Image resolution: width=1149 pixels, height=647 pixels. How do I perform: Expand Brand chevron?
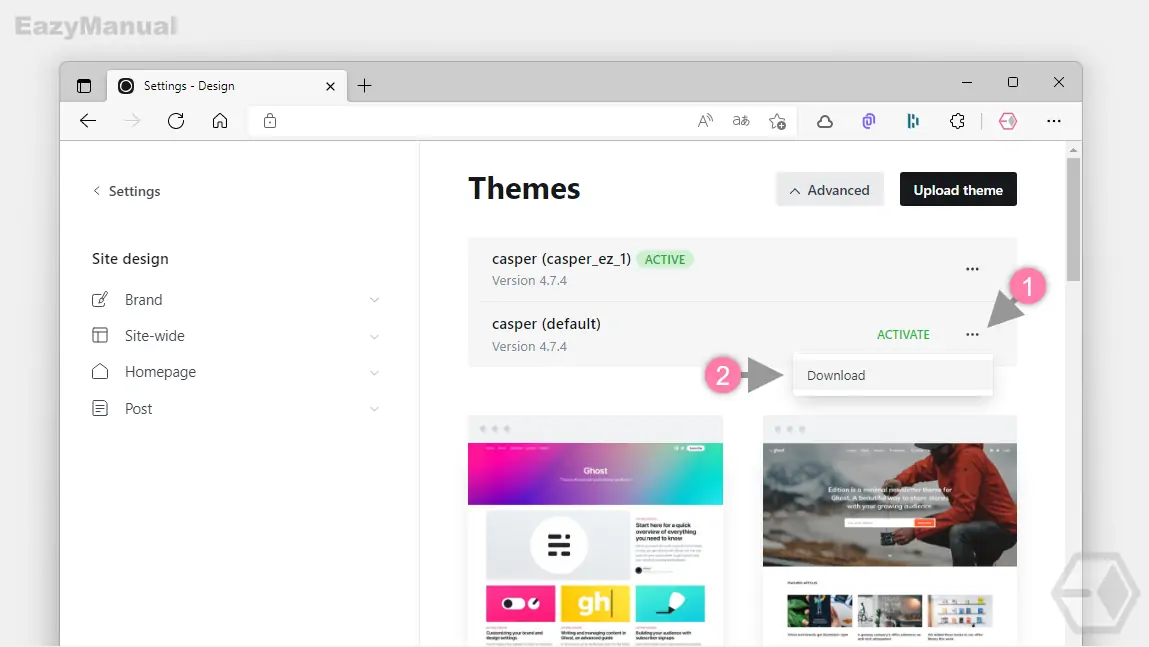[x=374, y=300]
